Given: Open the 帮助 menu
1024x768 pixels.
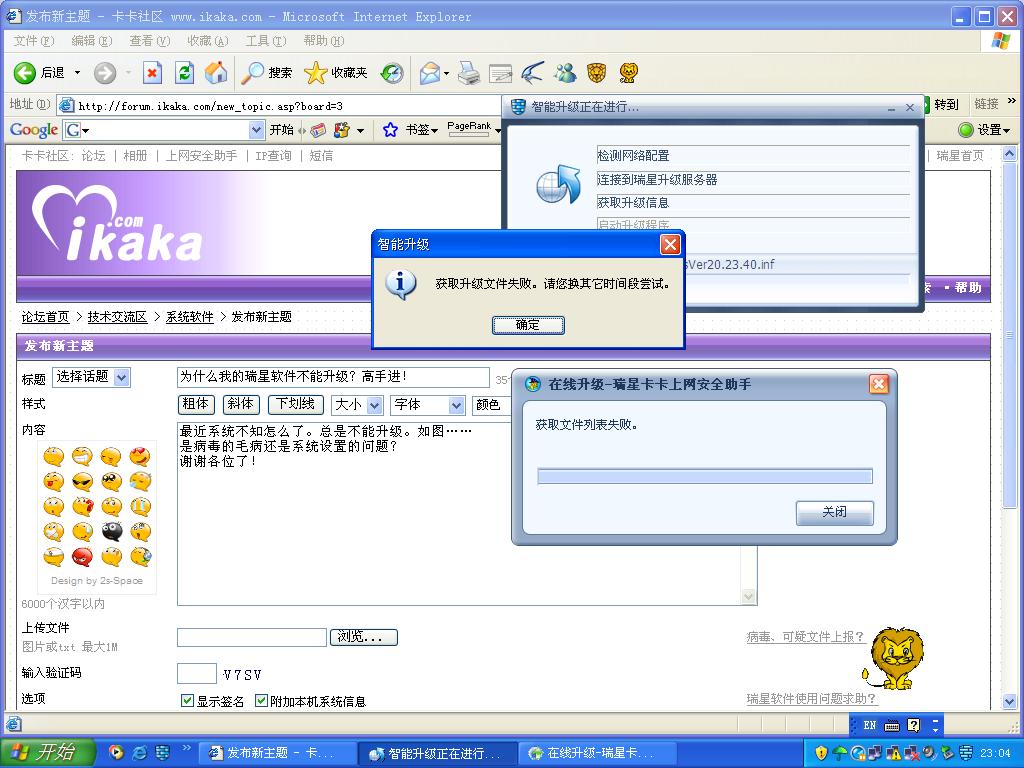Looking at the screenshot, I should coord(324,40).
